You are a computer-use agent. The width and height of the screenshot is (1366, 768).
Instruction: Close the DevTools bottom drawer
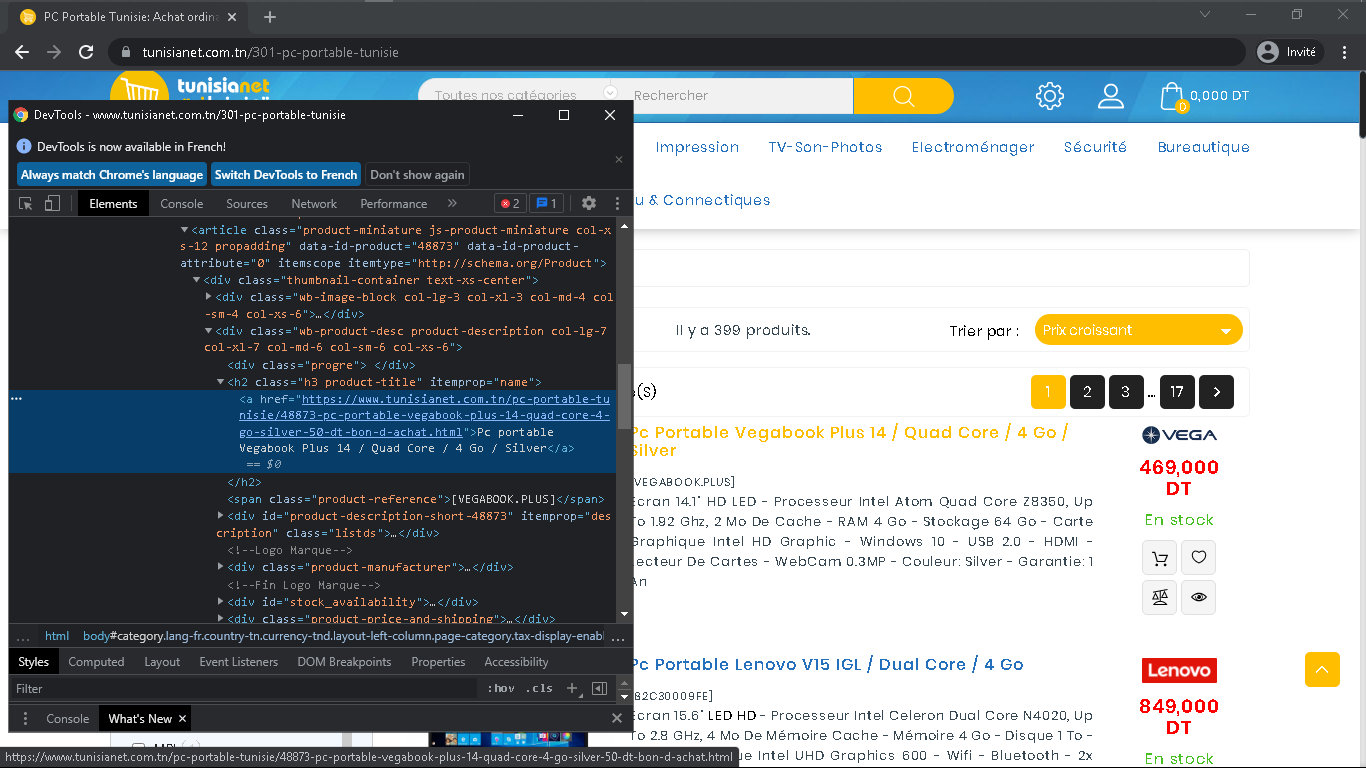point(617,719)
